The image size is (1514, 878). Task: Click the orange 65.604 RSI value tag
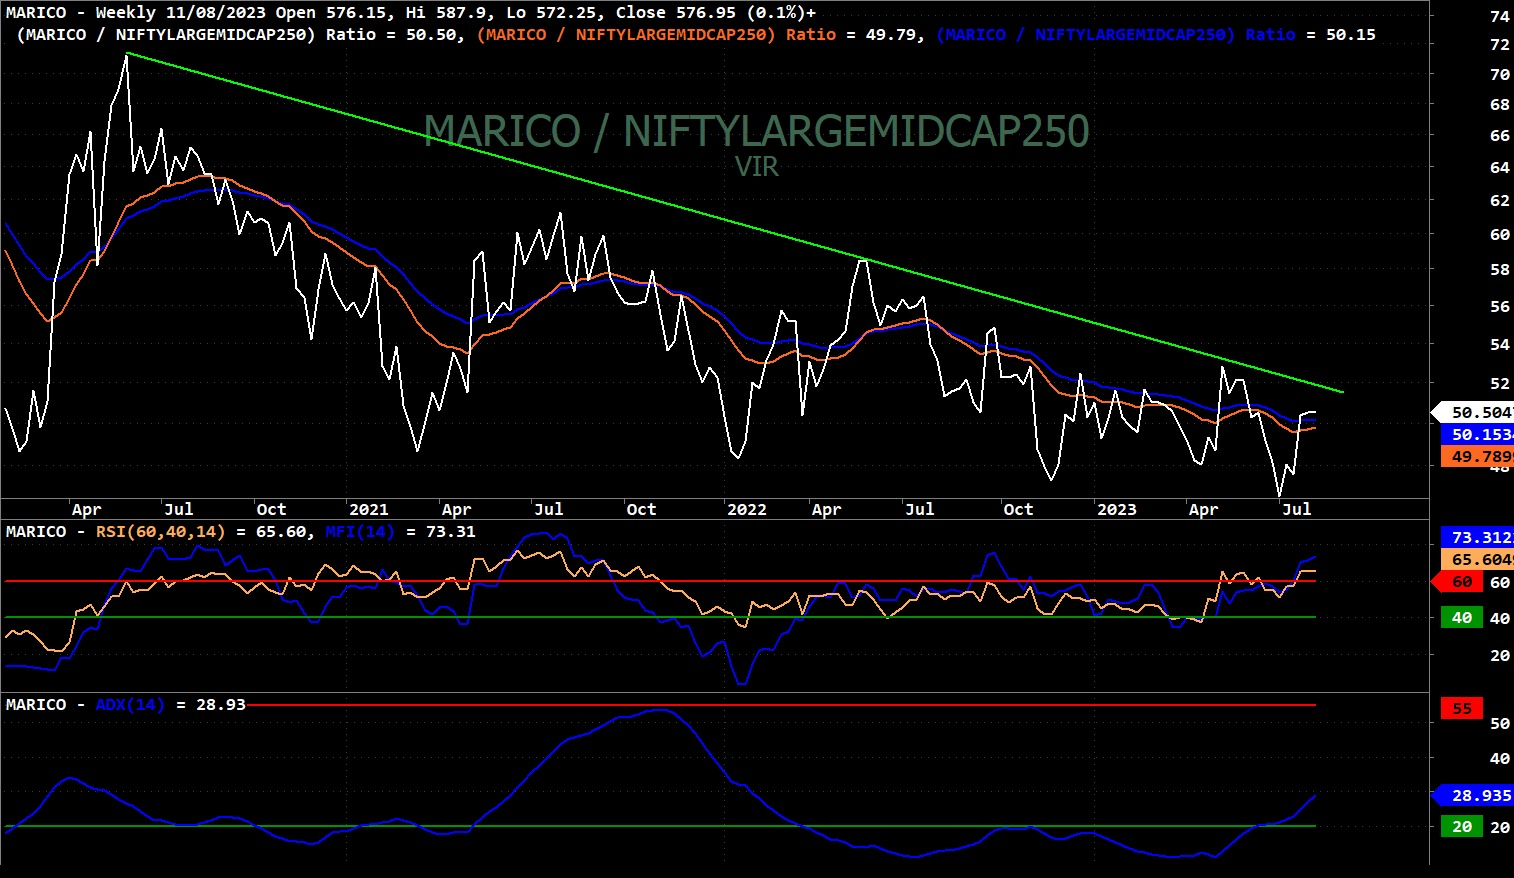tap(1477, 560)
